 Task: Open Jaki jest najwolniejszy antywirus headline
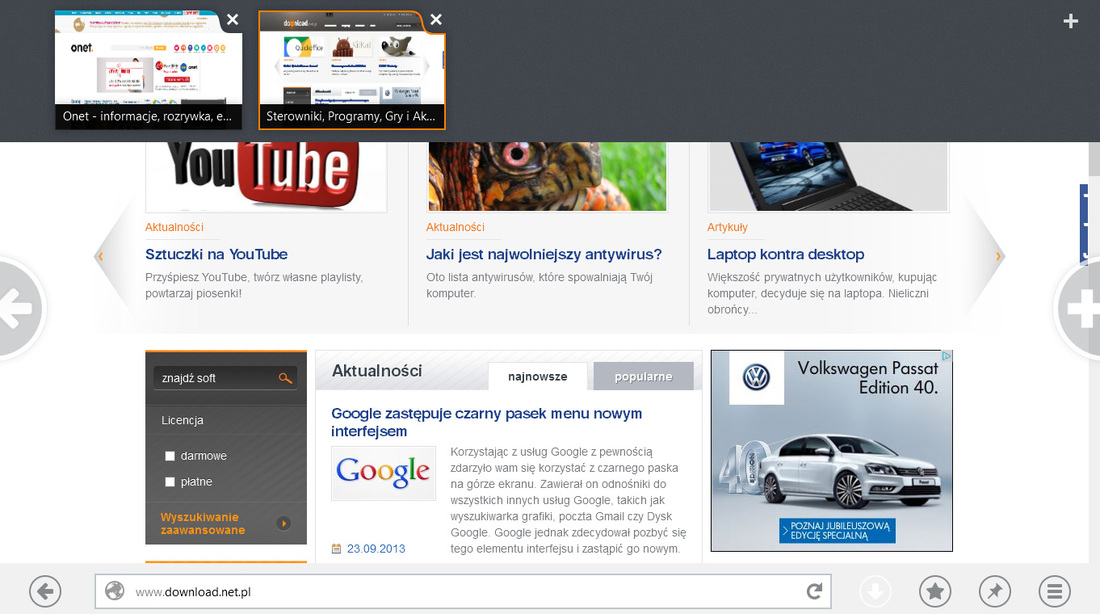point(544,254)
